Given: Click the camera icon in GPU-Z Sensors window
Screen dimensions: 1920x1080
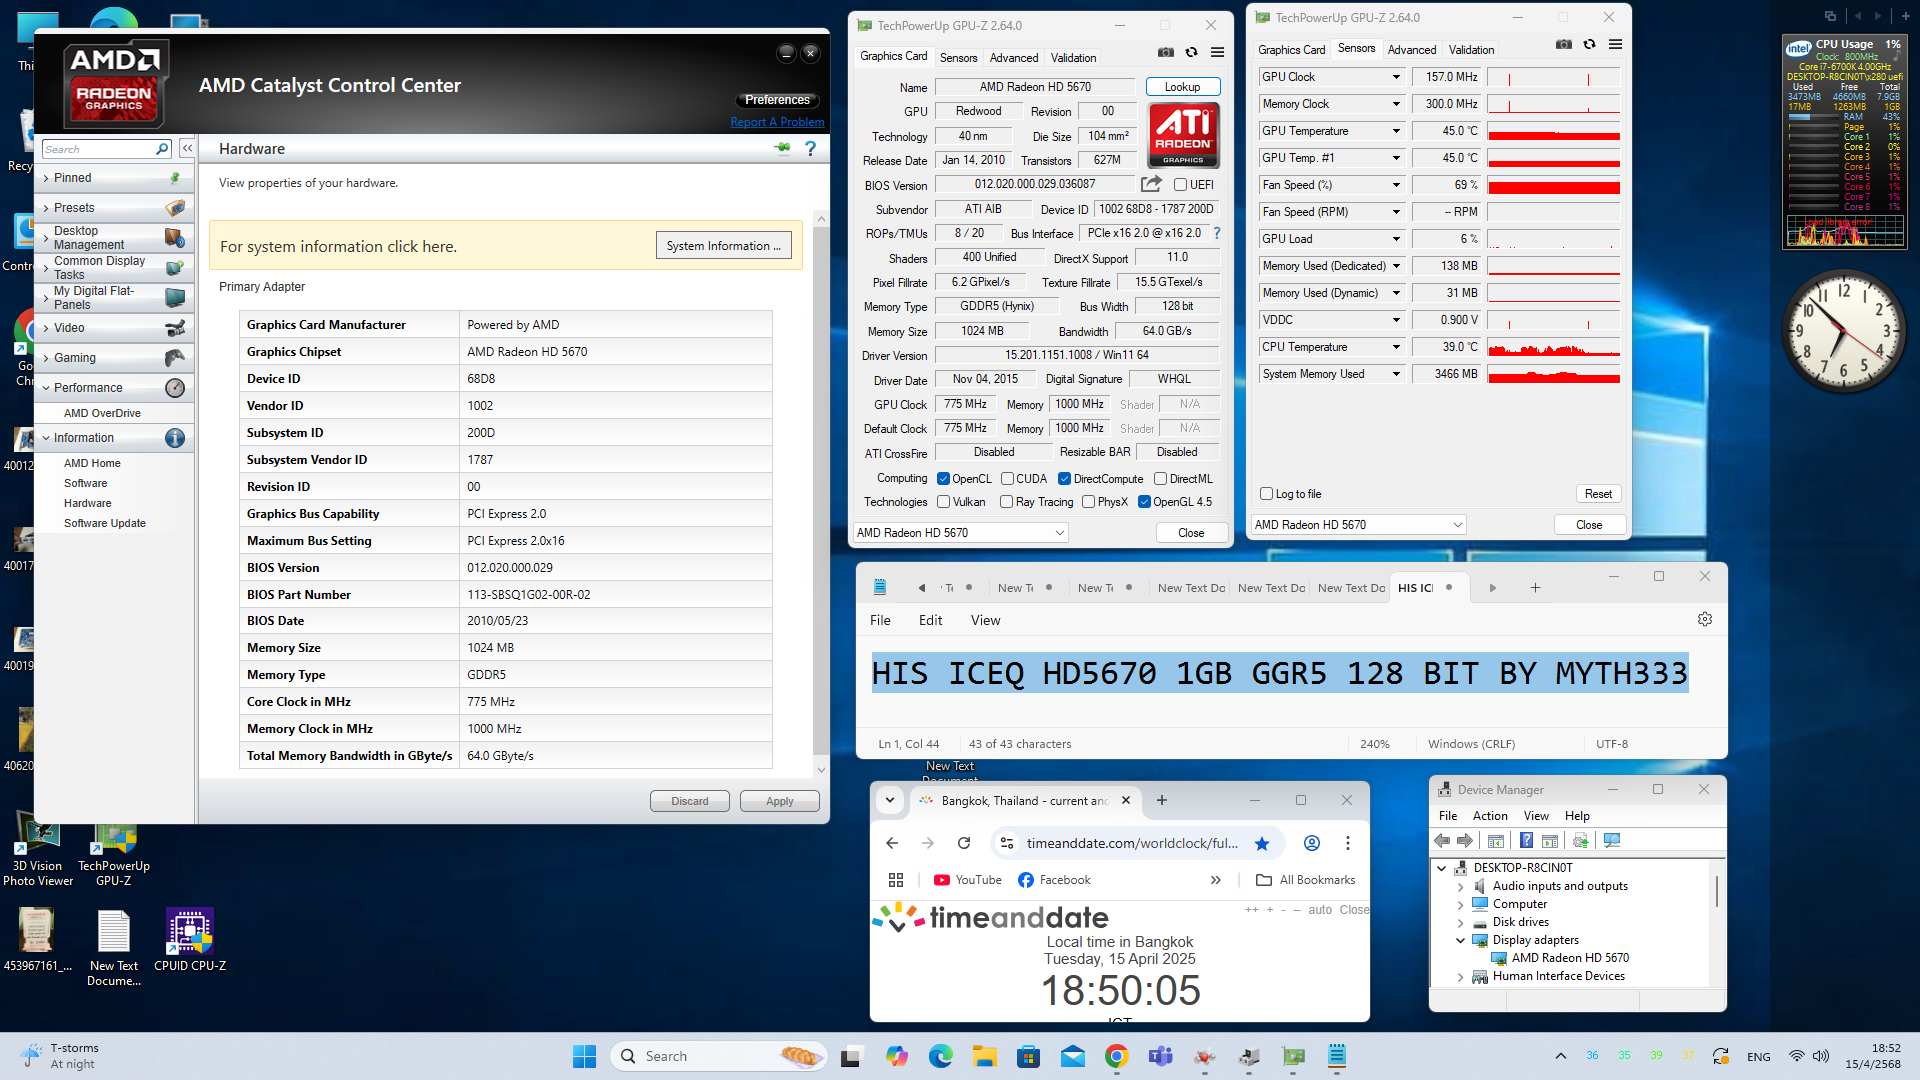Looking at the screenshot, I should click(1564, 44).
